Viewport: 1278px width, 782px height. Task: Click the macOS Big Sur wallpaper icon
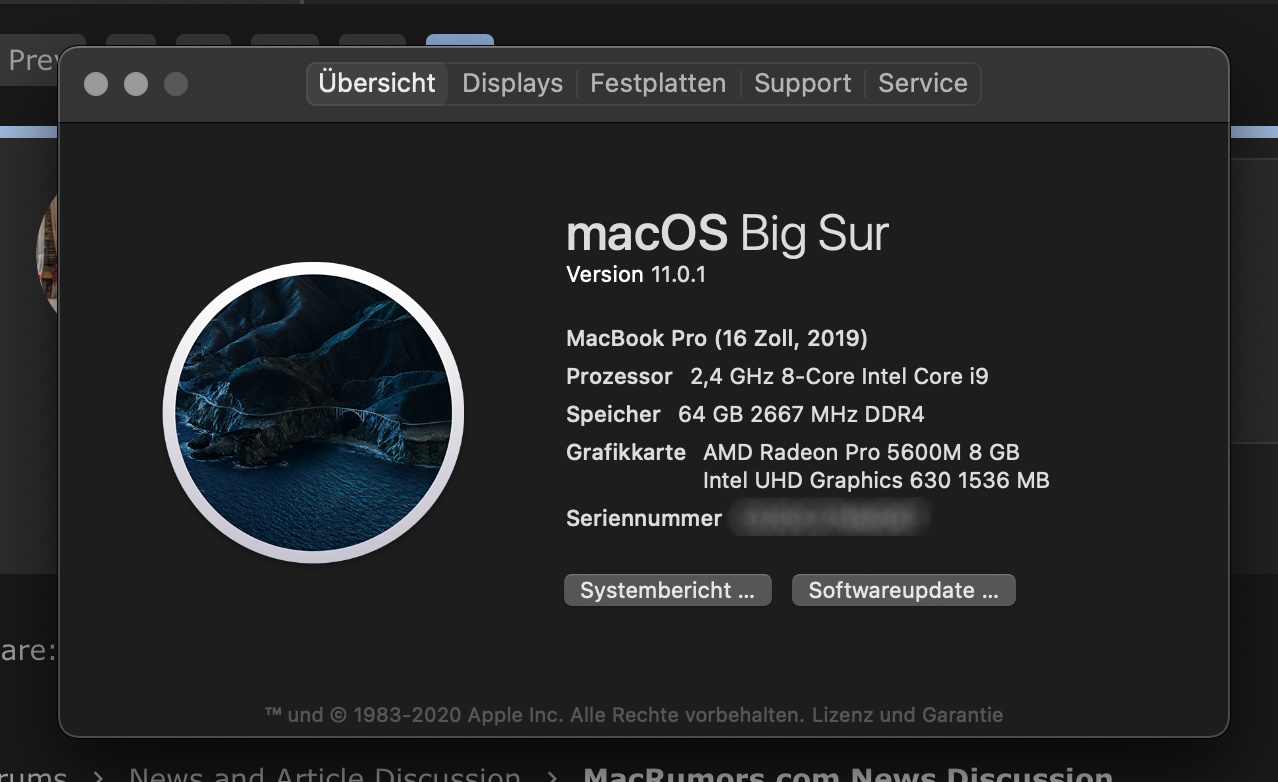pyautogui.click(x=313, y=412)
